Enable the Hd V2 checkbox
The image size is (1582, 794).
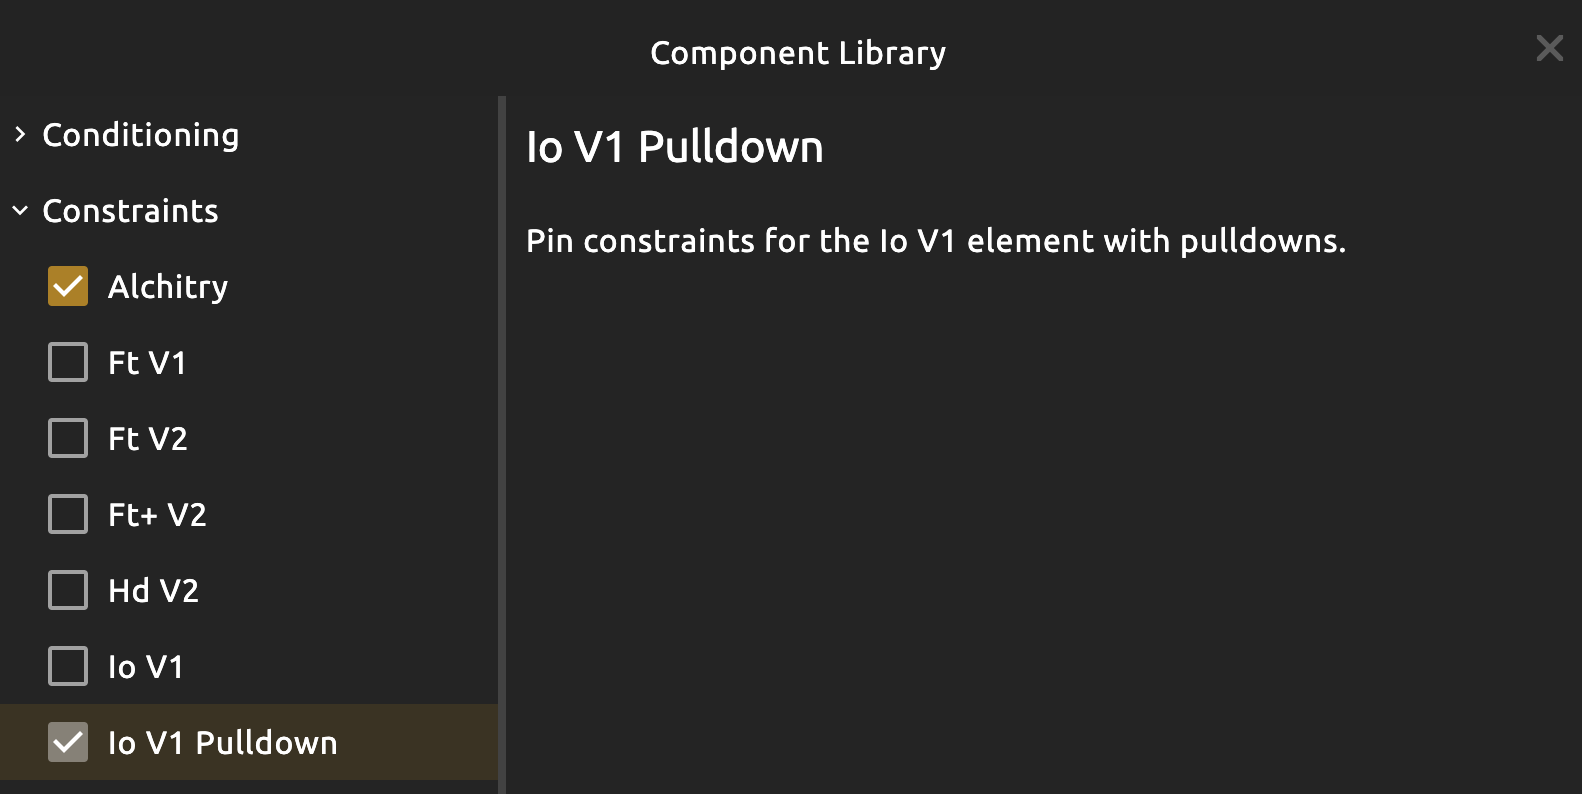[x=68, y=591]
